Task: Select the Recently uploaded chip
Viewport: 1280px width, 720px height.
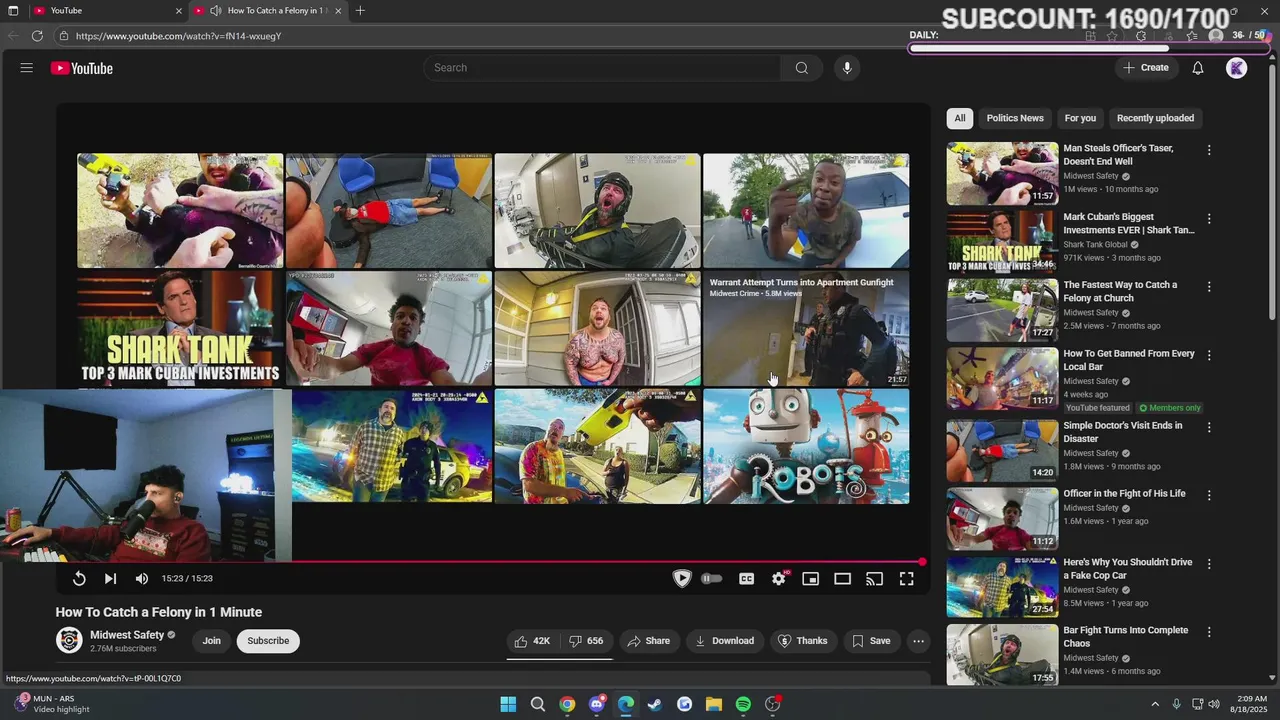Action: point(1155,118)
